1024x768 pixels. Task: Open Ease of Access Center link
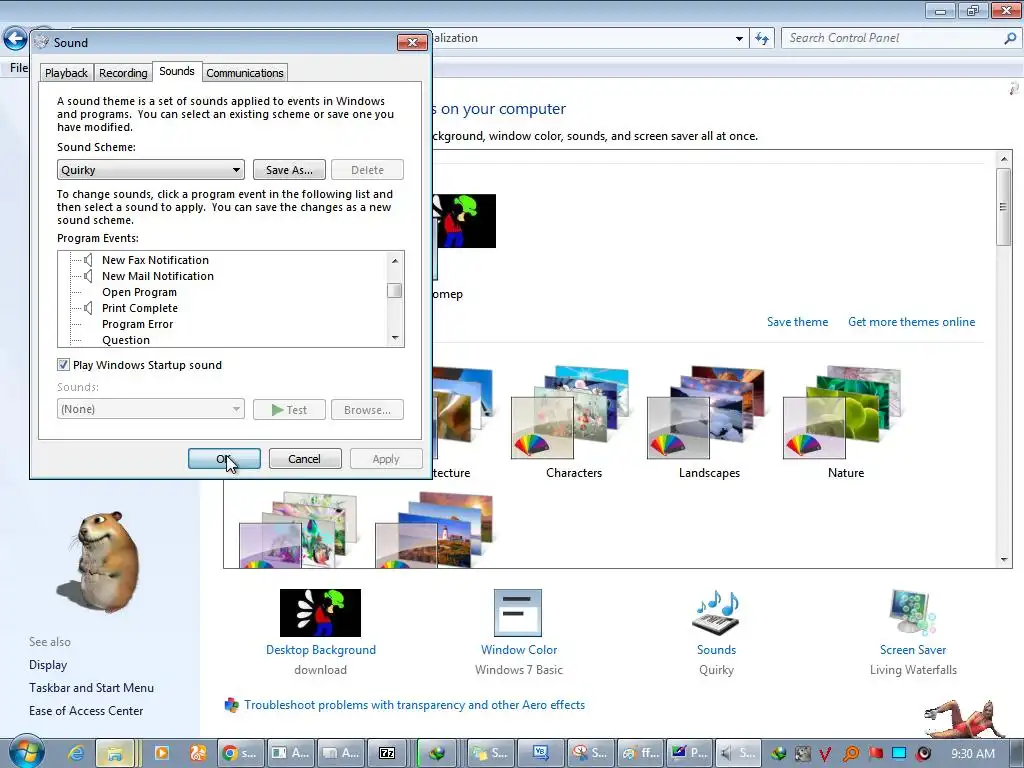[x=86, y=711]
